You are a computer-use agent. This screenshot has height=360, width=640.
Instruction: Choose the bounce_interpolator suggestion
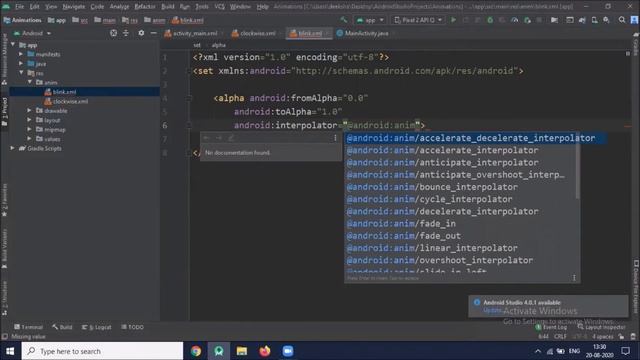click(460, 187)
